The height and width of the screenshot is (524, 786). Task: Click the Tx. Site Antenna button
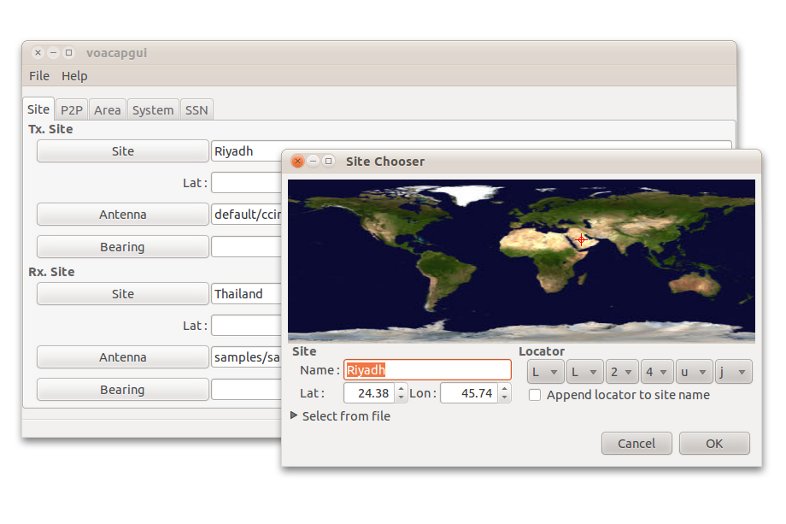coord(122,214)
